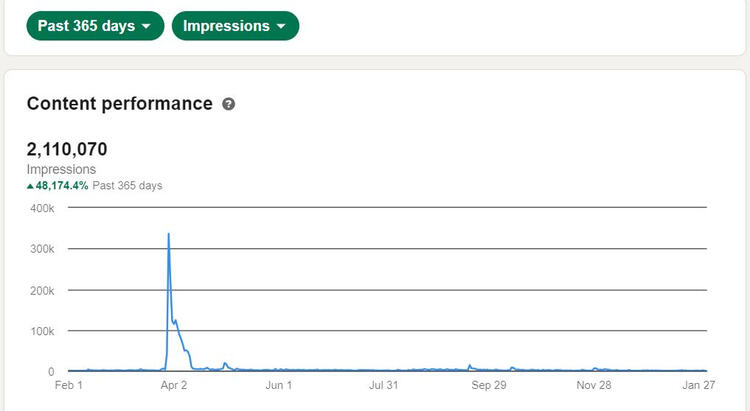Click the green increase arrow indicator

point(30,186)
